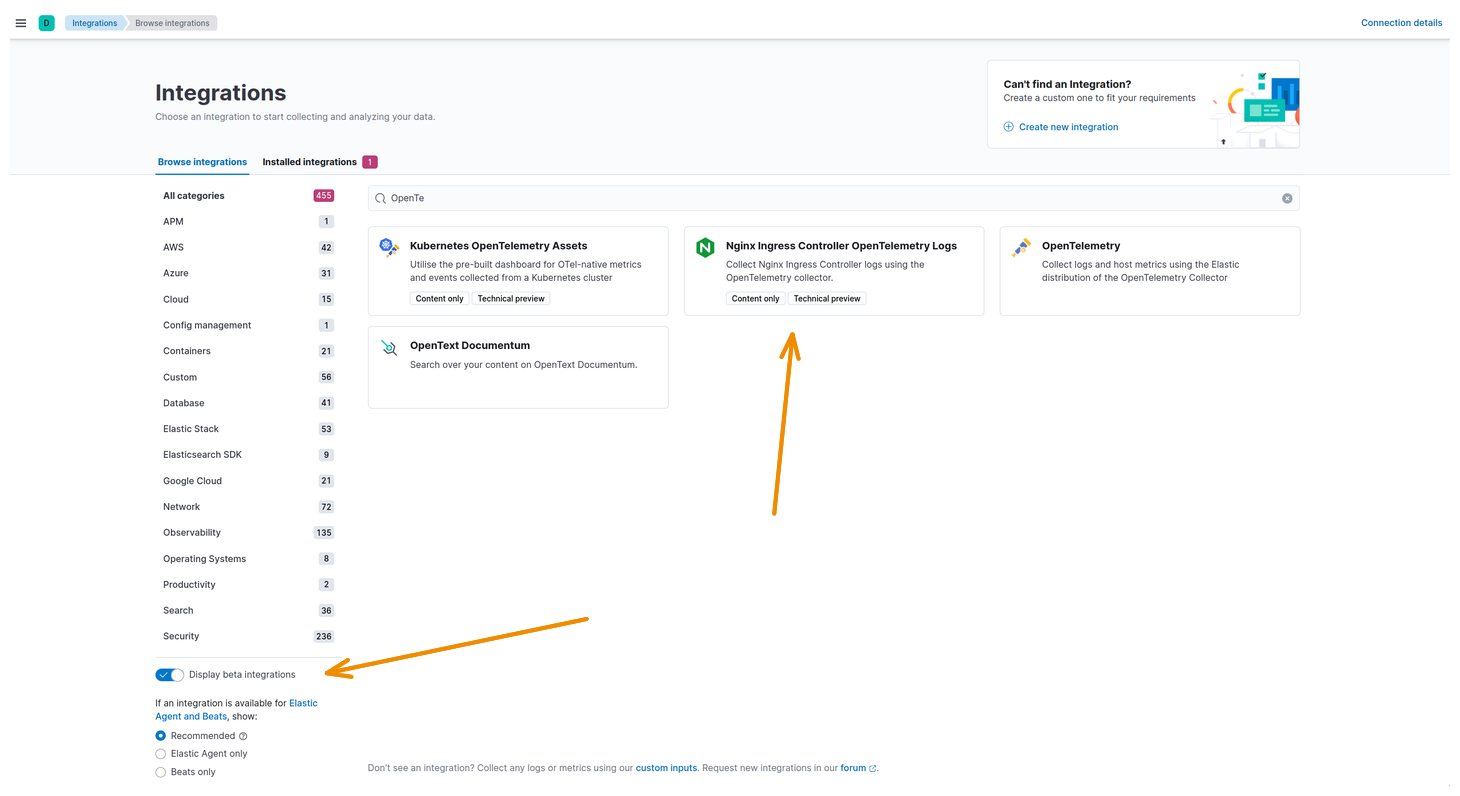Click the OpenTelemetry telescope icon
The image size is (1460, 796).
point(1021,248)
